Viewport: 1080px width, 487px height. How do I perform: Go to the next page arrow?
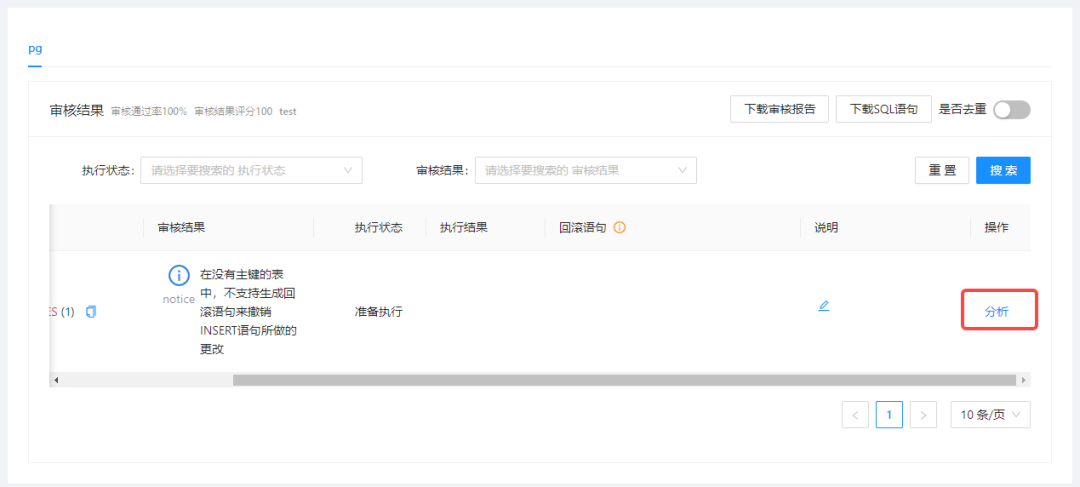click(924, 415)
